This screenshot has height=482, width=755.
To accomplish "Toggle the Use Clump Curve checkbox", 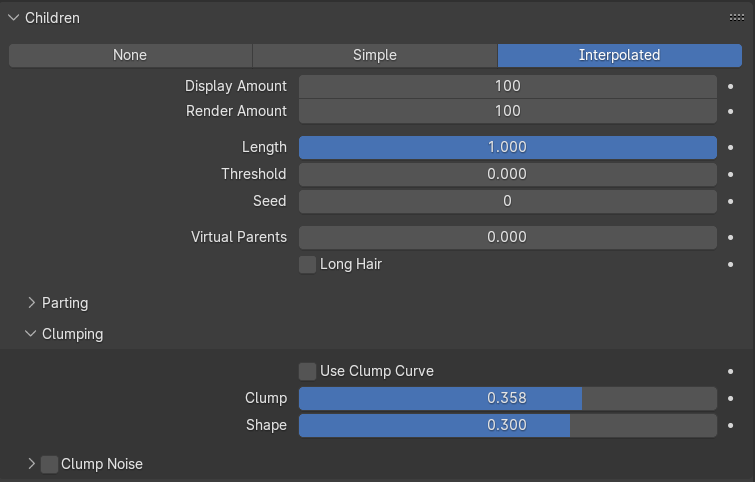I will click(308, 371).
